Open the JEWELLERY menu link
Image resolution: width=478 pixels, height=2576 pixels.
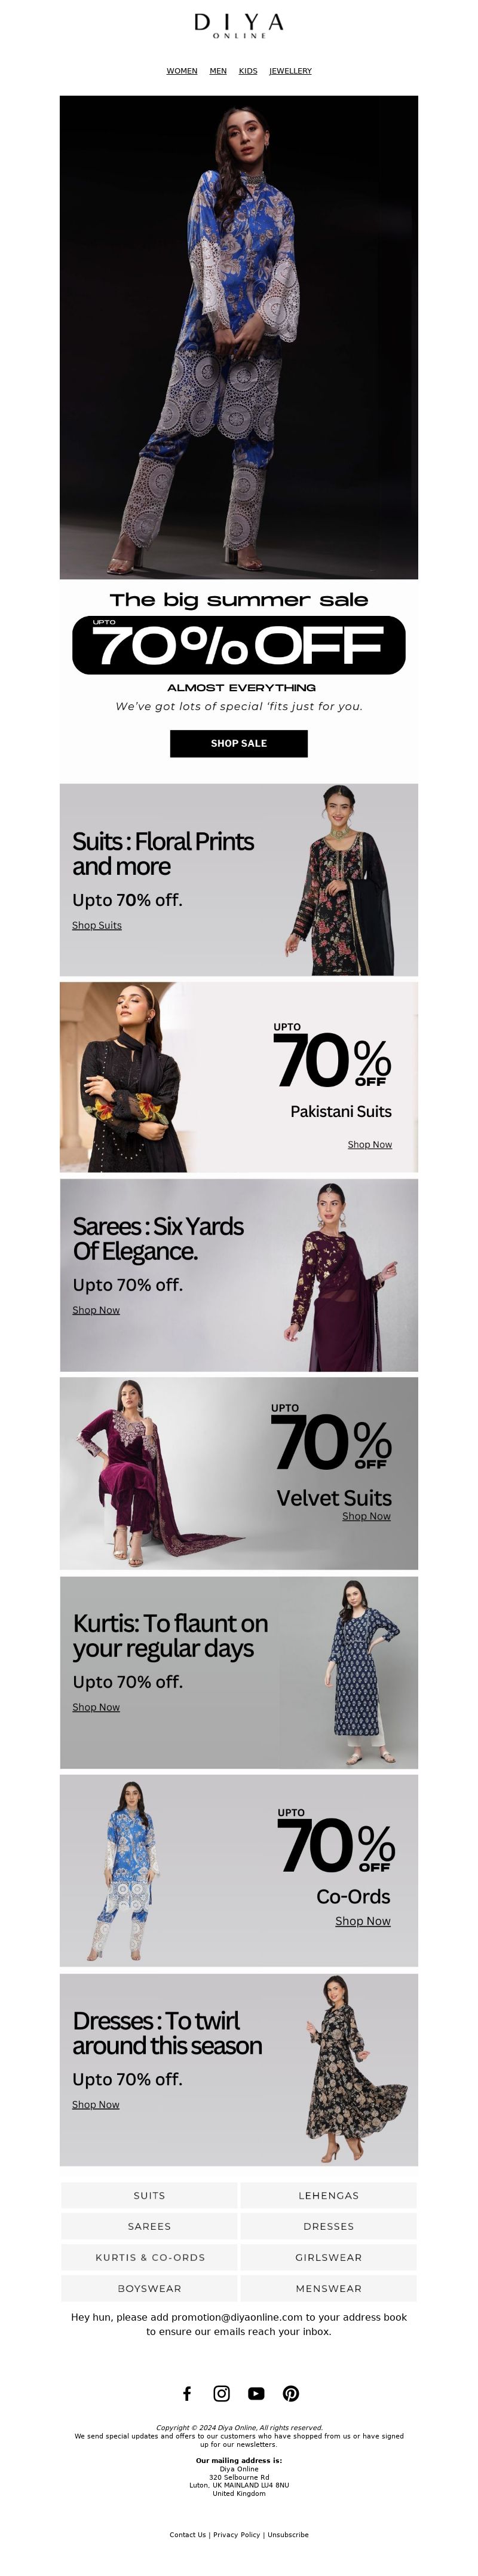290,71
